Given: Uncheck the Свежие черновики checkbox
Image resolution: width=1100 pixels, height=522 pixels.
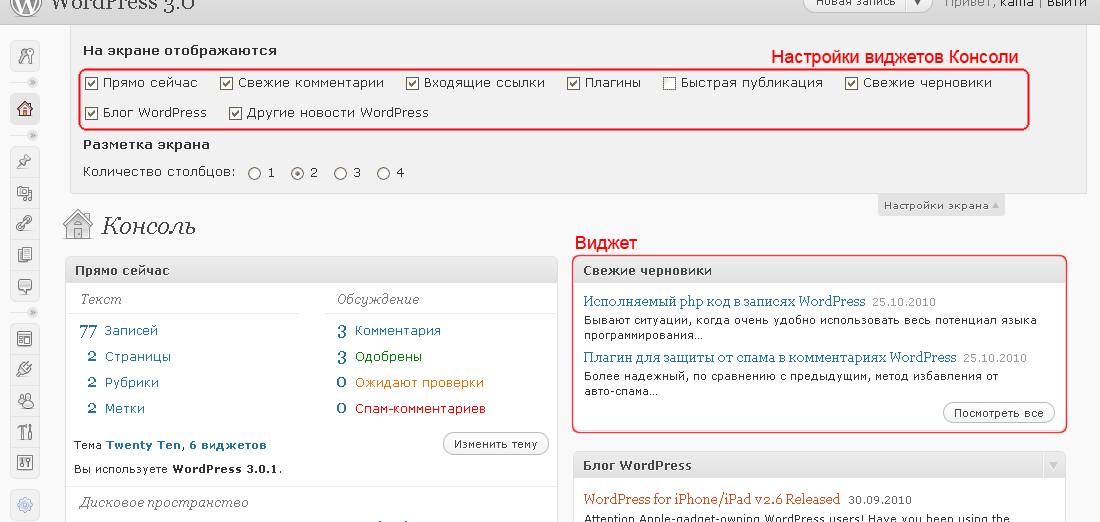Looking at the screenshot, I should point(852,83).
